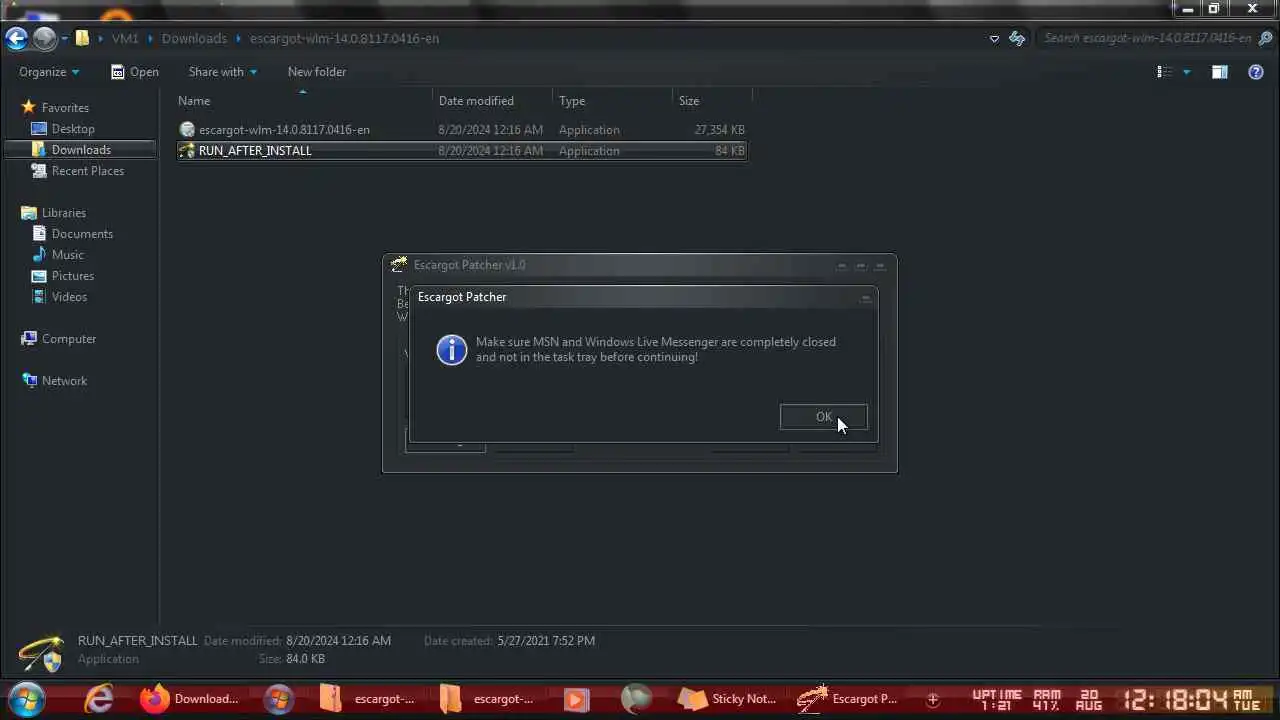Screen dimensions: 1280x720
Task: Switch to Sticky Notes taskbar button
Action: (x=726, y=698)
